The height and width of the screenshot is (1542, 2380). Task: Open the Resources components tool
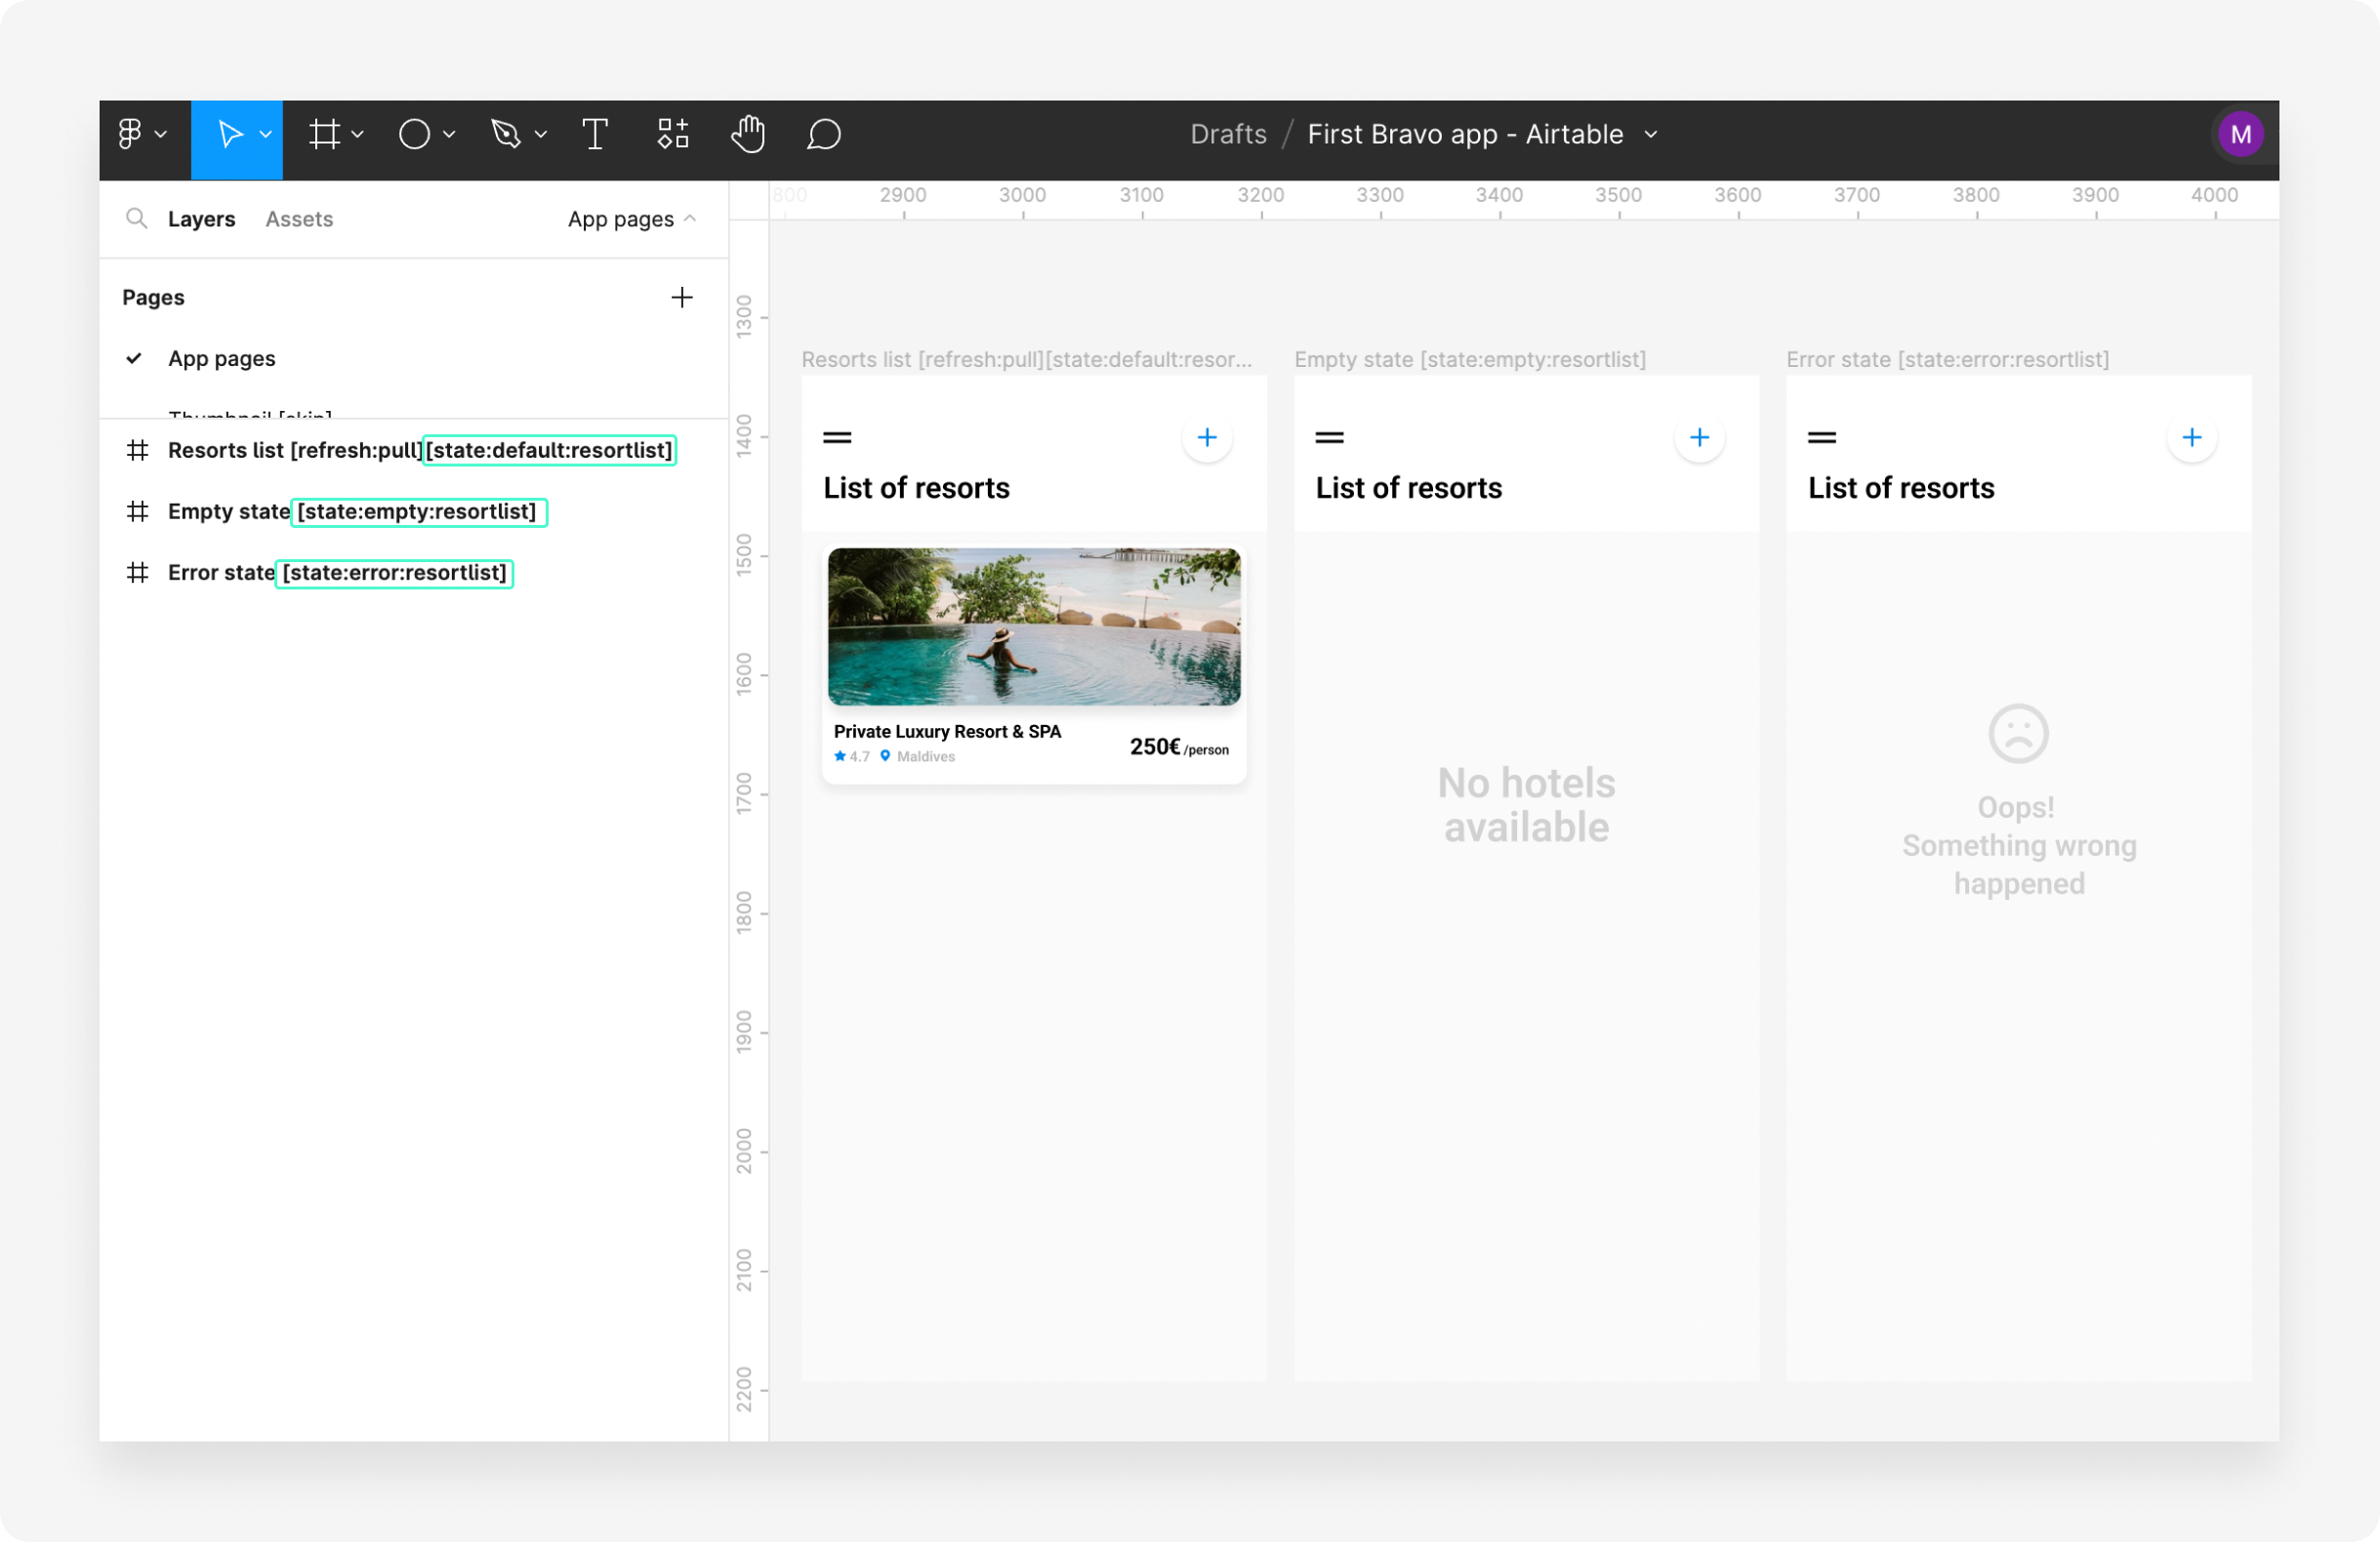pyautogui.click(x=673, y=134)
